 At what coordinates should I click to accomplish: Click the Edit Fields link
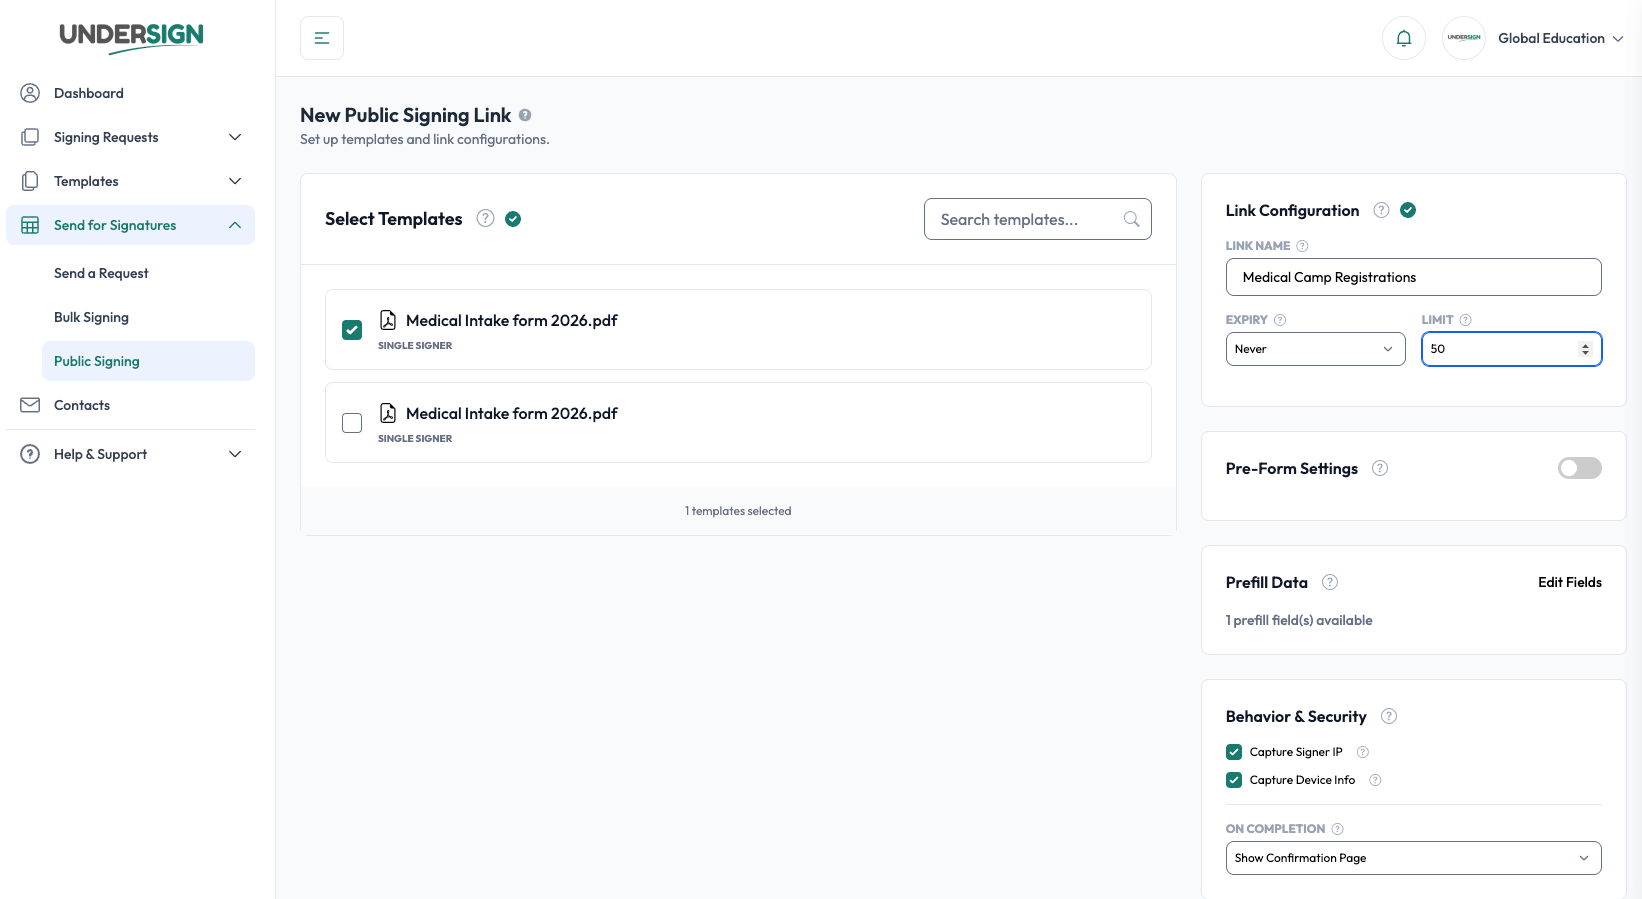pos(1570,582)
